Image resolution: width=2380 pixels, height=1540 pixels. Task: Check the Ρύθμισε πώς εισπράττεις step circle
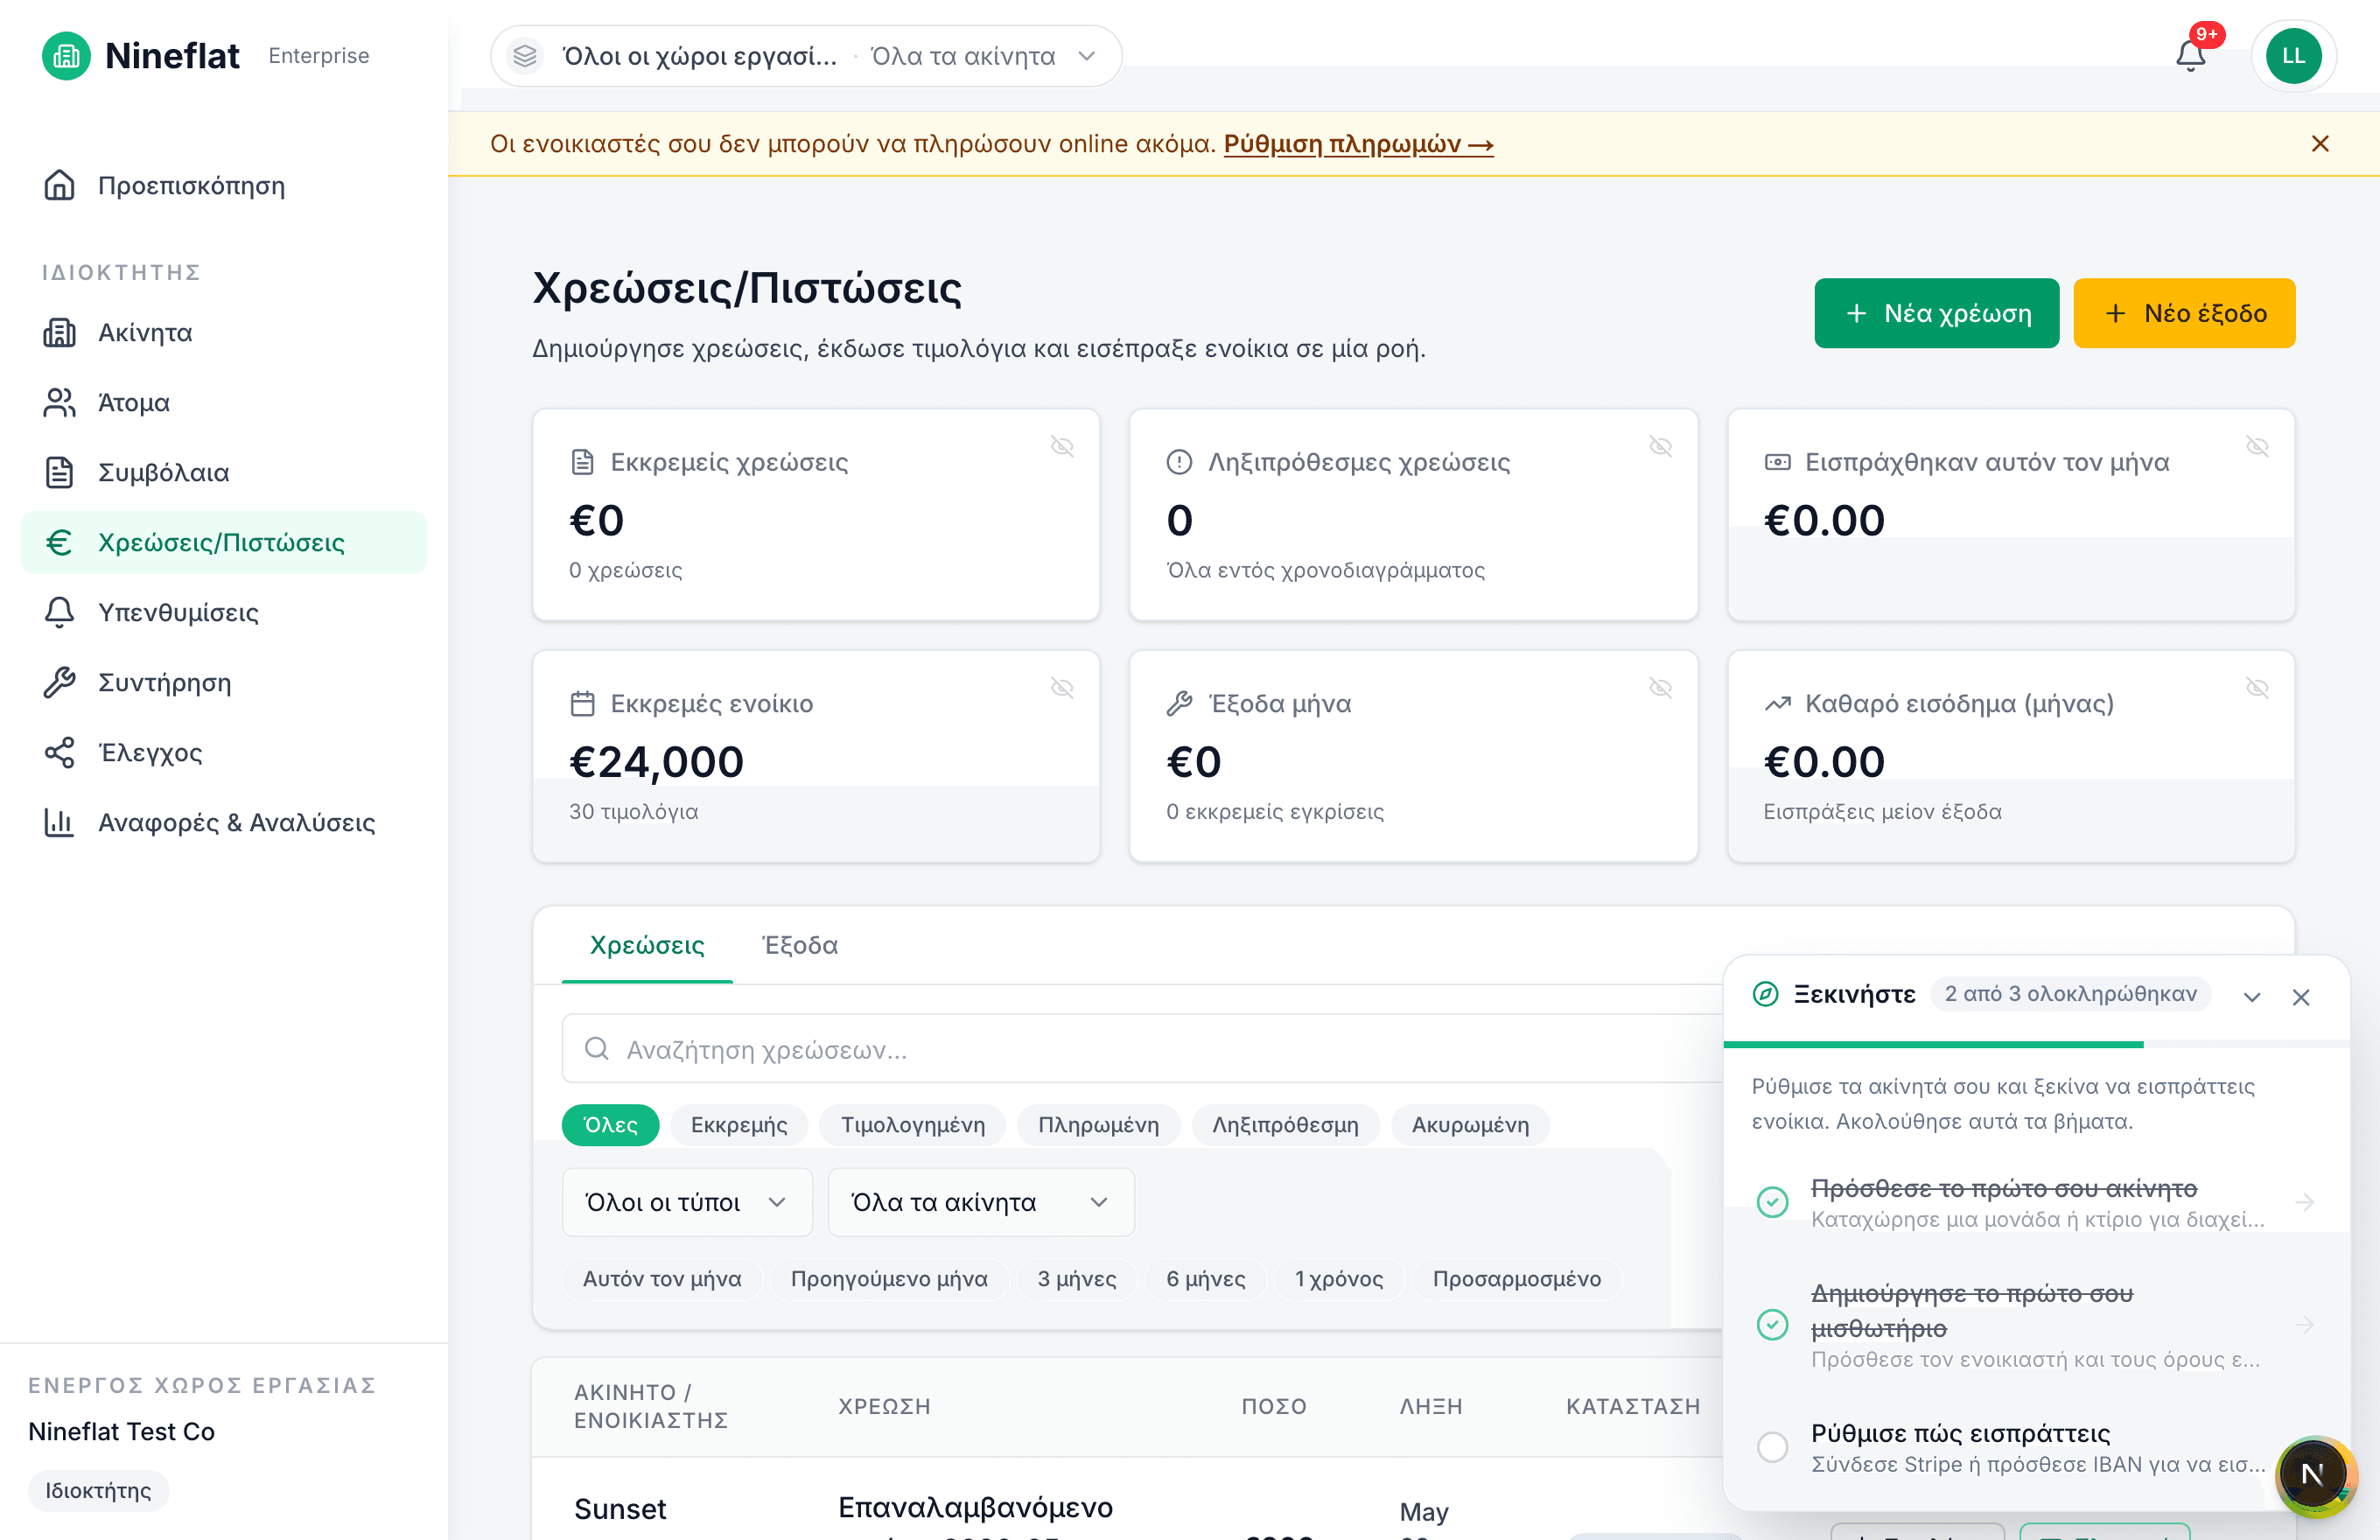[1772, 1447]
